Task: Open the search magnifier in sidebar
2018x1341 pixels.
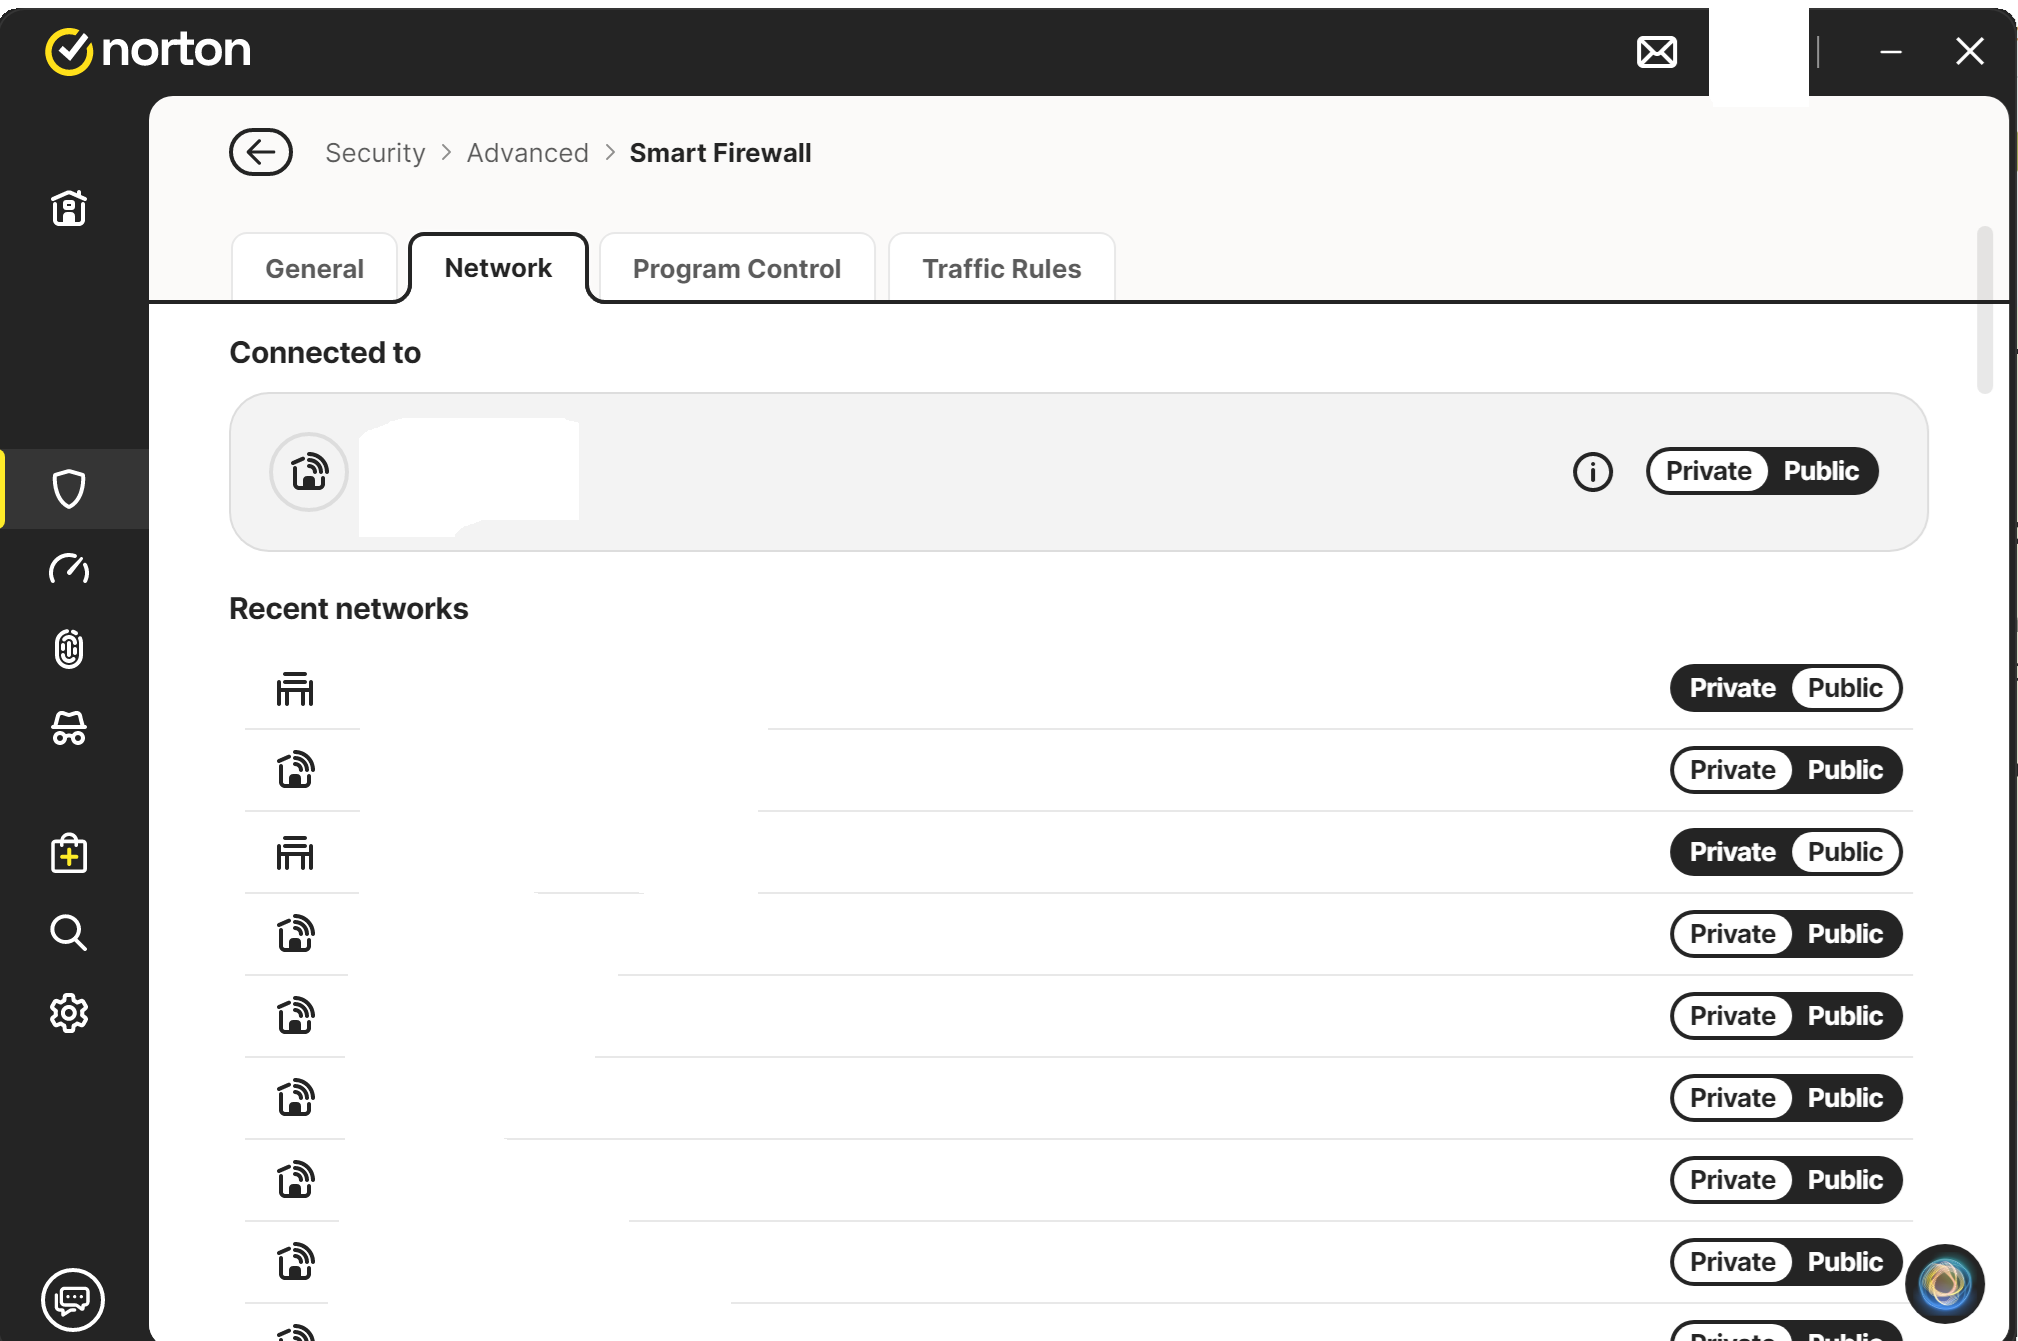Action: pyautogui.click(x=69, y=932)
